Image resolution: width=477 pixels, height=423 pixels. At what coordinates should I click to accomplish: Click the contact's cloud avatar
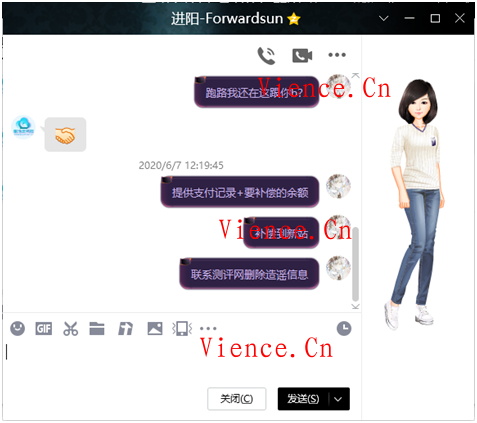click(23, 127)
